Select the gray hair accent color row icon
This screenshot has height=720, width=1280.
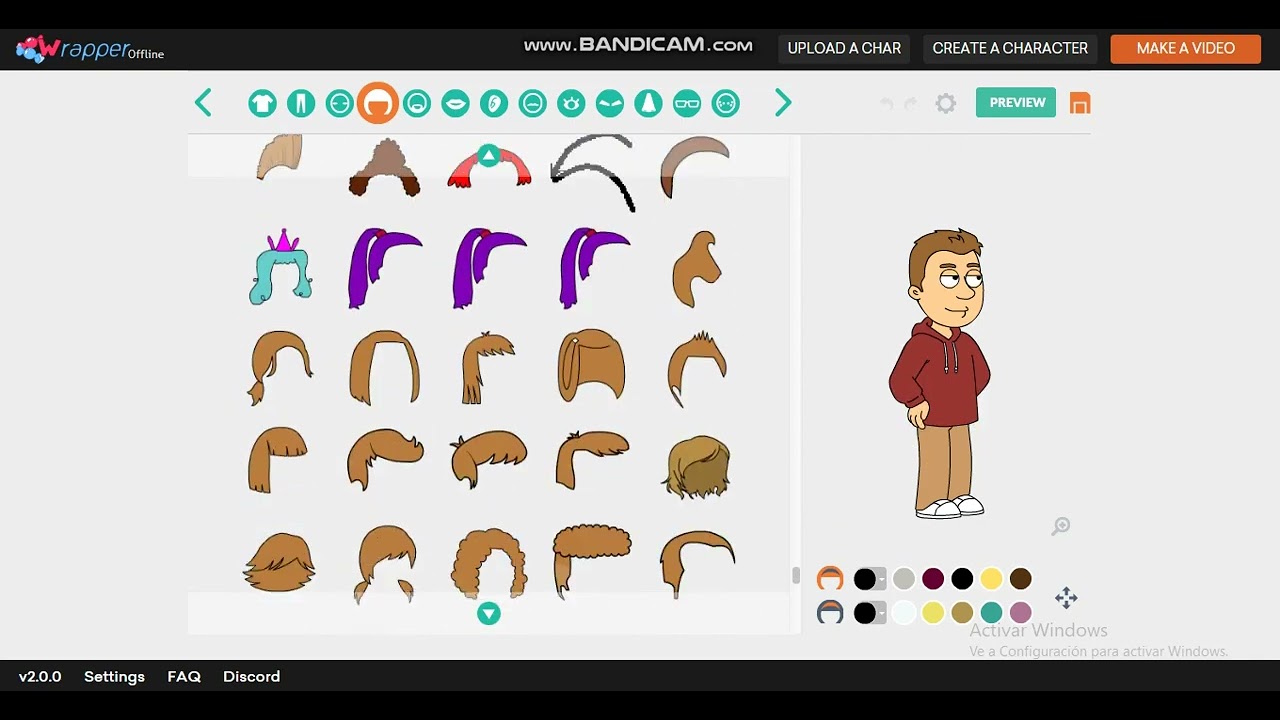pos(830,612)
